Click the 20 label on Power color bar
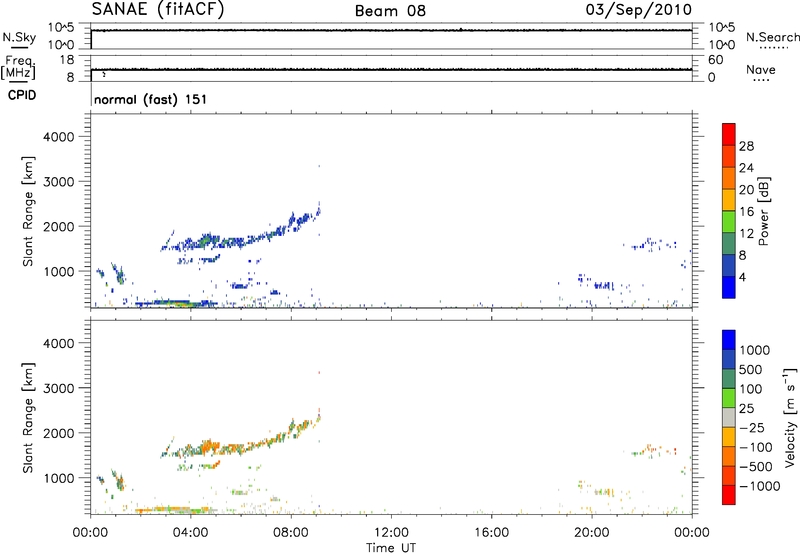Viewport: 800px width, 554px height. (x=746, y=190)
